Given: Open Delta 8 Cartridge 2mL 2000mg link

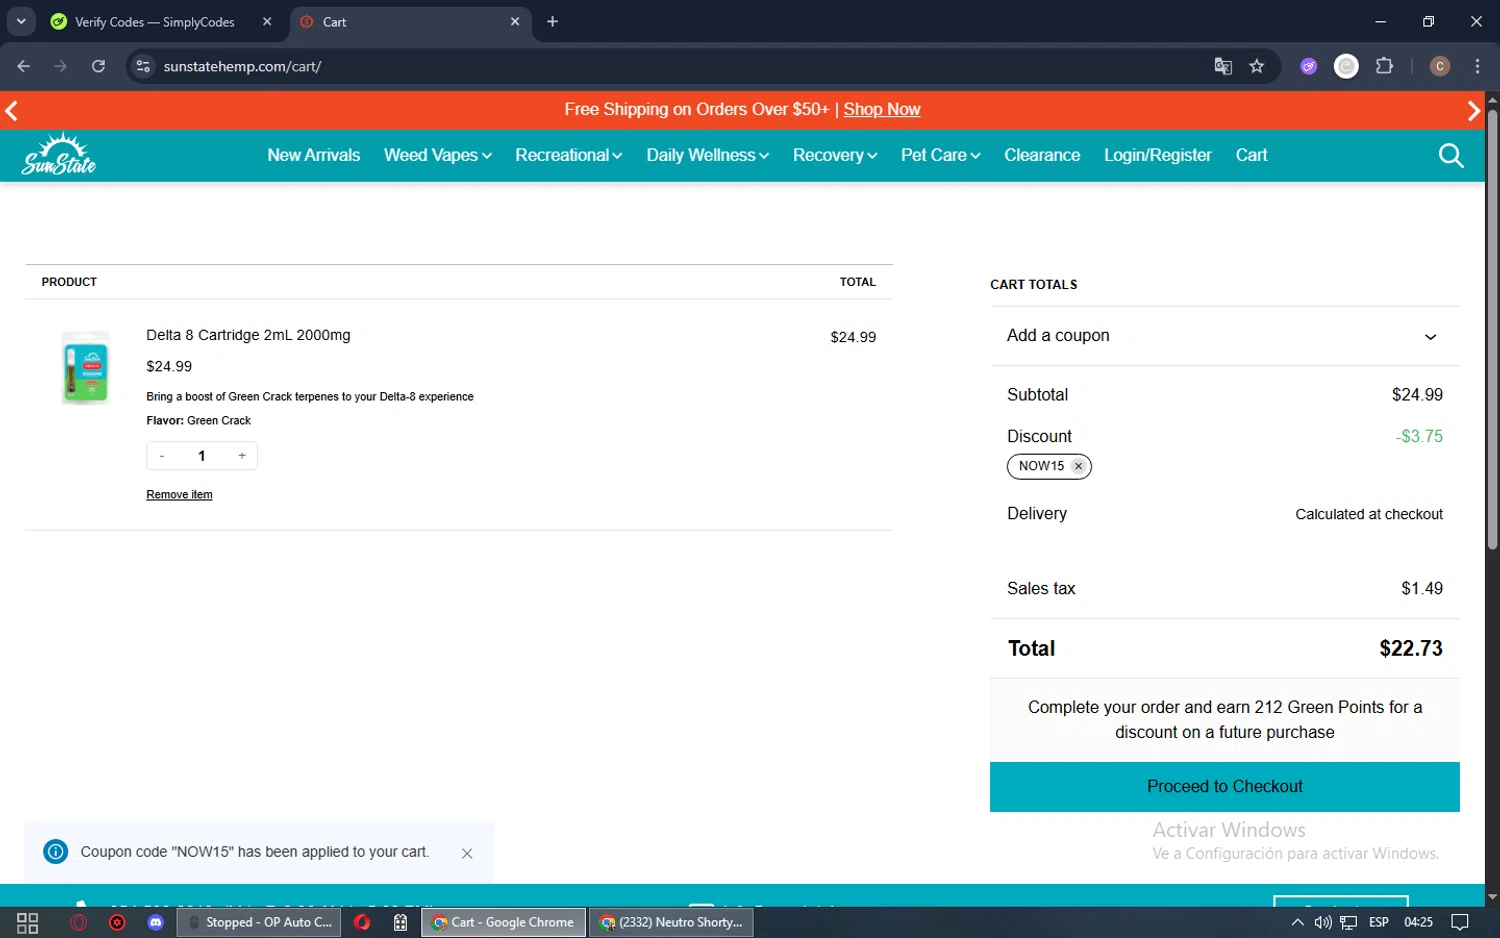Looking at the screenshot, I should tap(248, 335).
